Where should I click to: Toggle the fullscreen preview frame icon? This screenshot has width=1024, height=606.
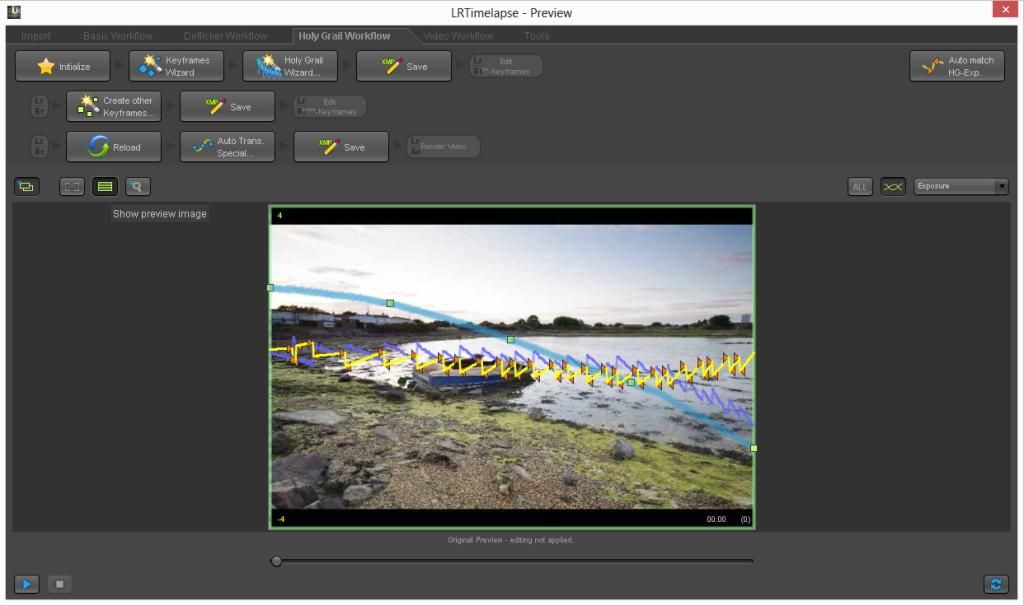coord(72,187)
